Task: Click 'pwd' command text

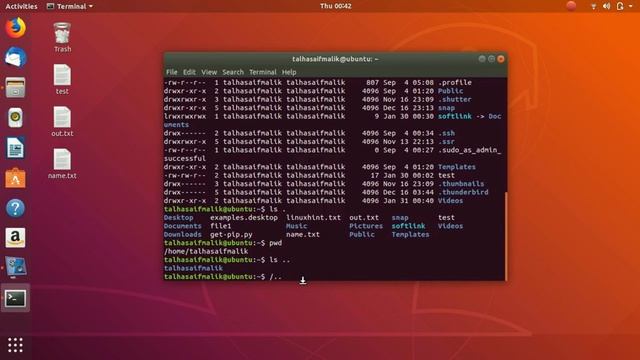Action: (x=276, y=243)
